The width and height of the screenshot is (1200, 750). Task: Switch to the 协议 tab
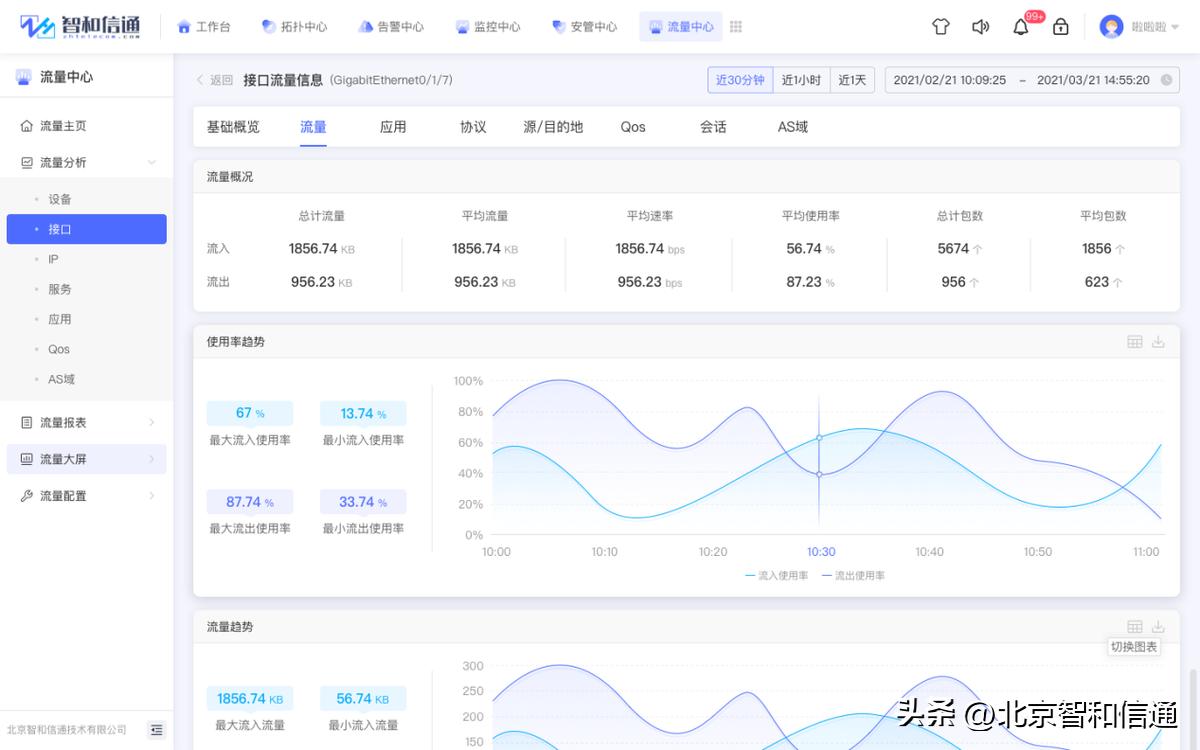coord(472,127)
